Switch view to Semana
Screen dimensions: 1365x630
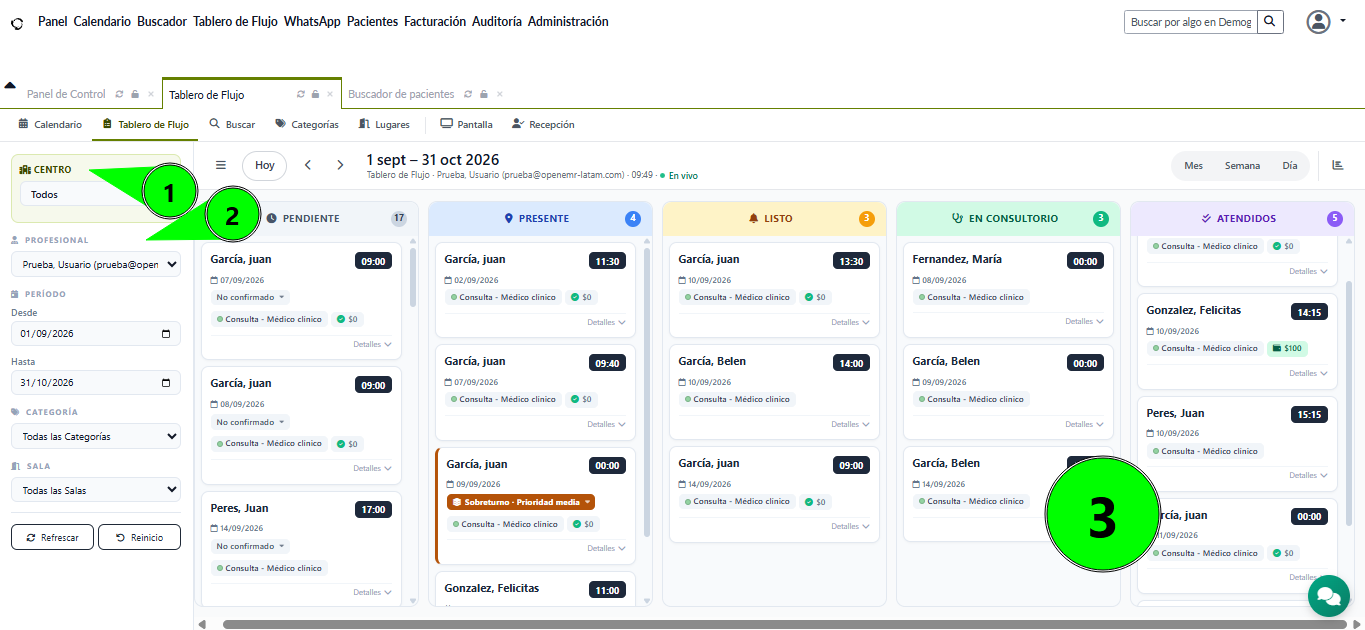[1242, 166]
